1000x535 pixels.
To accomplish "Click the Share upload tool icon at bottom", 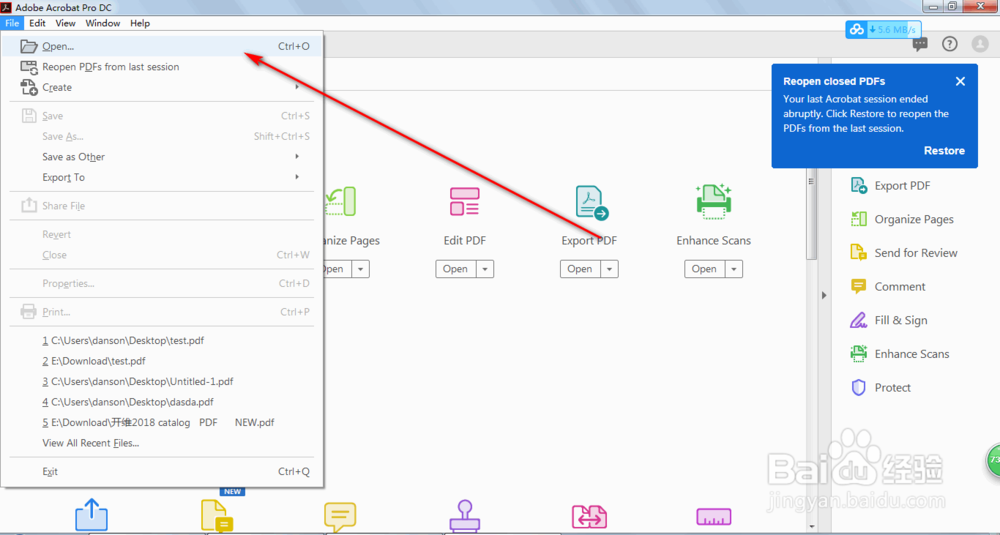I will (x=91, y=515).
